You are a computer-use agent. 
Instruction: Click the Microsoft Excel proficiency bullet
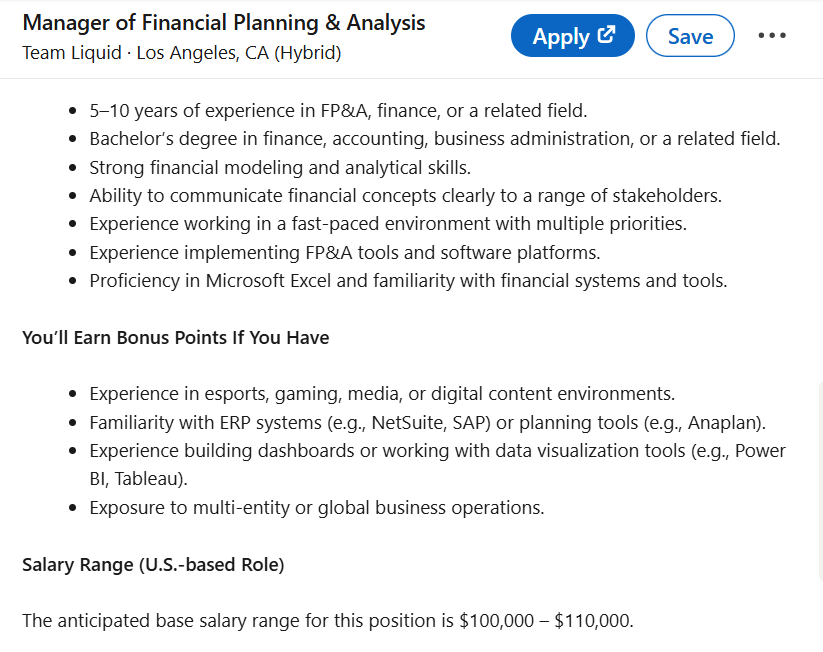coord(408,281)
